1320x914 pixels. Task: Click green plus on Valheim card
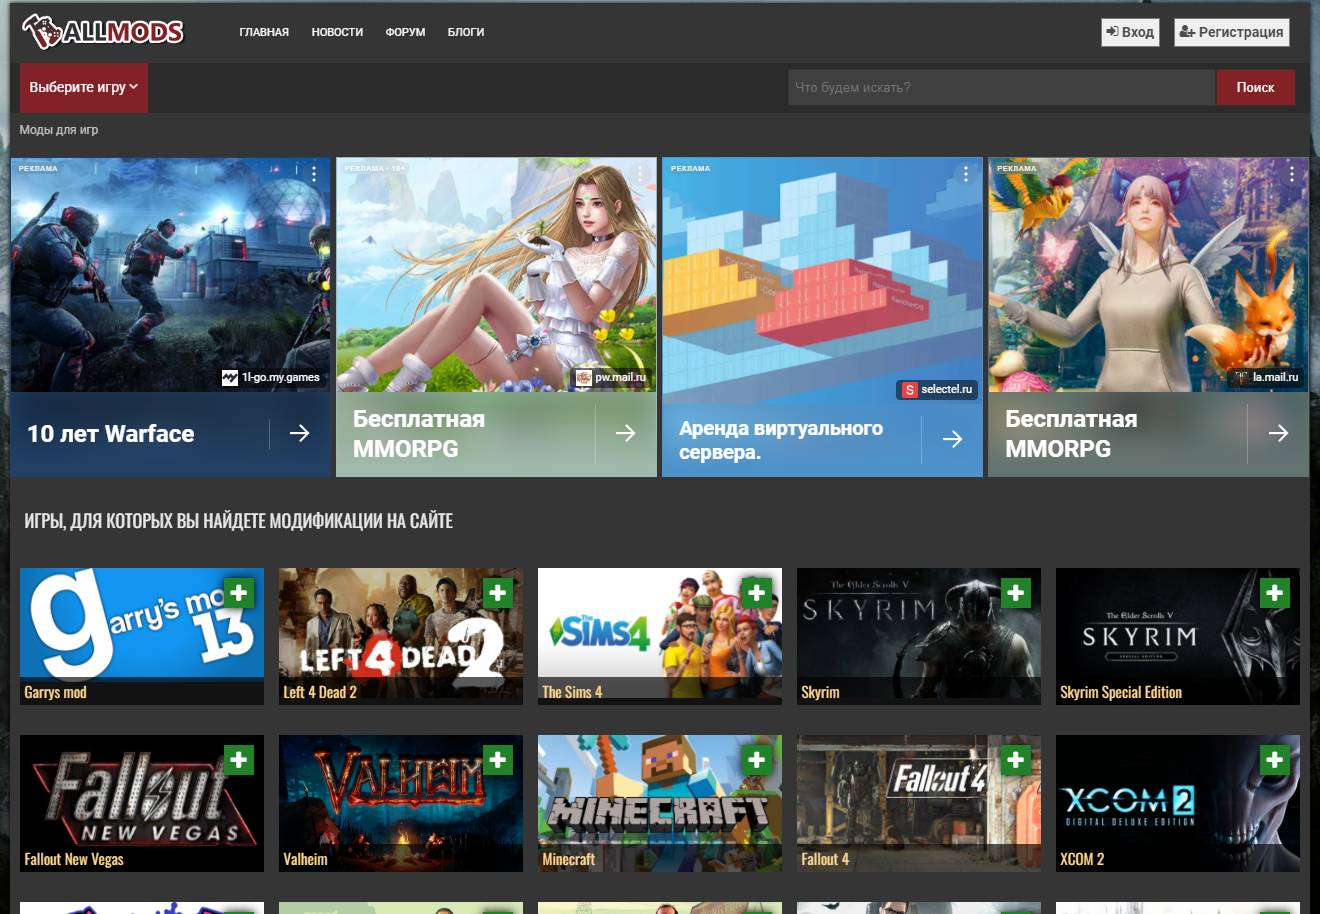497,760
